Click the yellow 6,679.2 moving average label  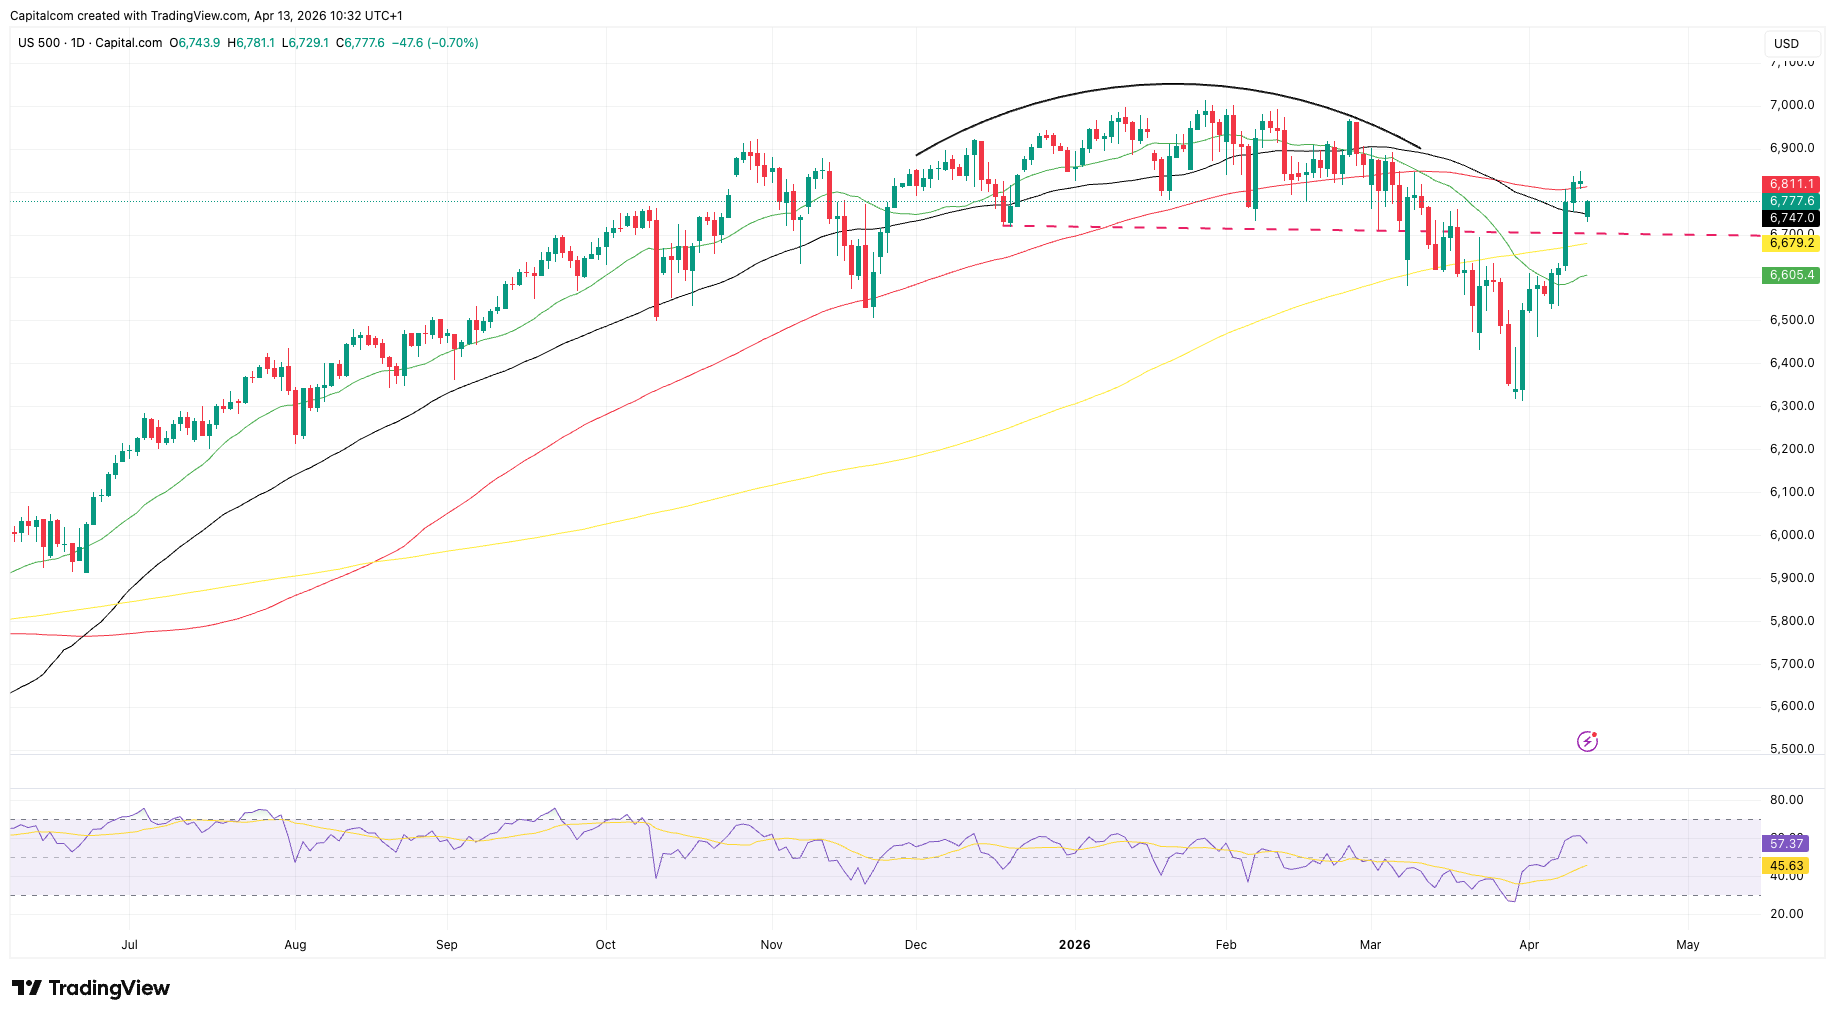click(x=1790, y=243)
